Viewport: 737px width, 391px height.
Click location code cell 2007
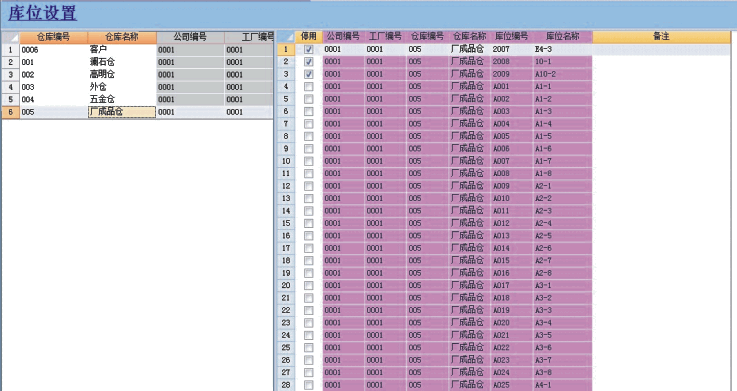512,49
